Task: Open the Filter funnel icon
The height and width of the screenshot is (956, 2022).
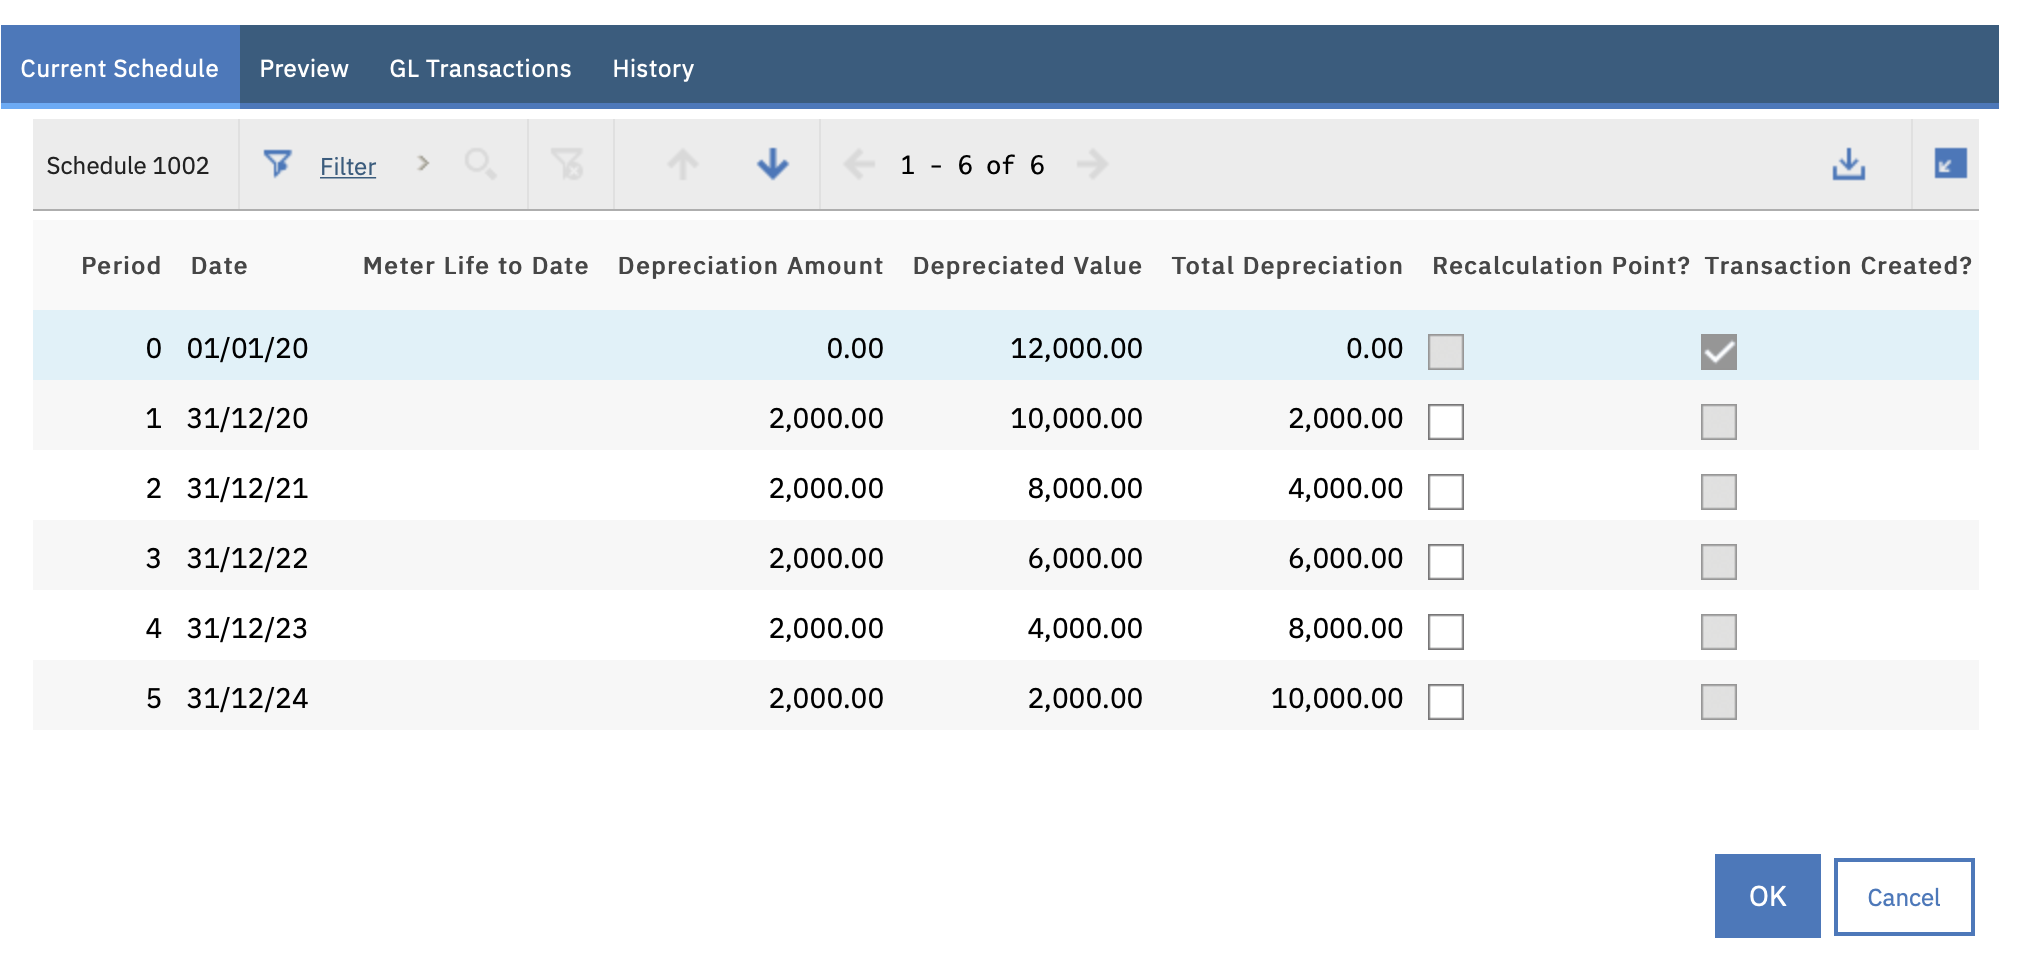Action: [277, 164]
